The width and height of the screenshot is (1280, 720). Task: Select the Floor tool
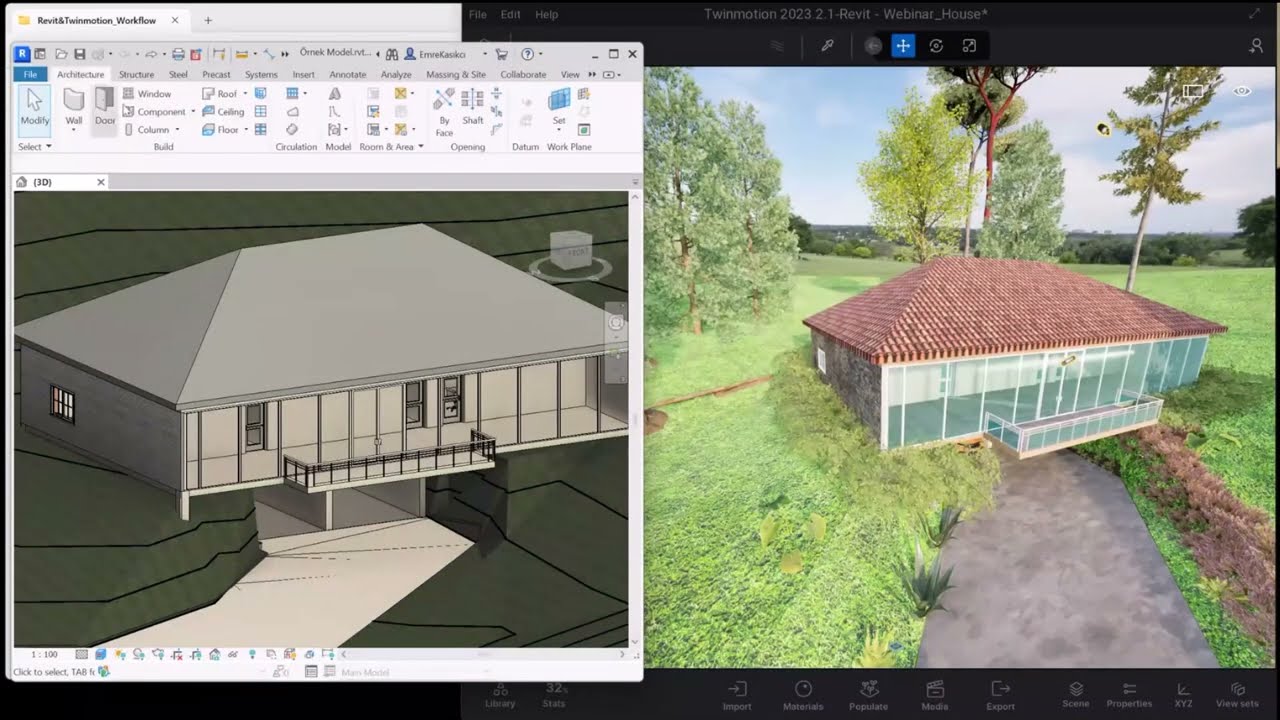pyautogui.click(x=221, y=129)
